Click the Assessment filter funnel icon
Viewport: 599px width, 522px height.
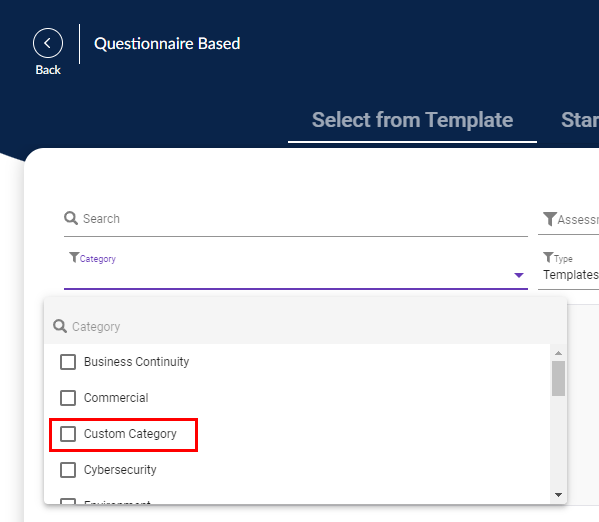coord(550,219)
